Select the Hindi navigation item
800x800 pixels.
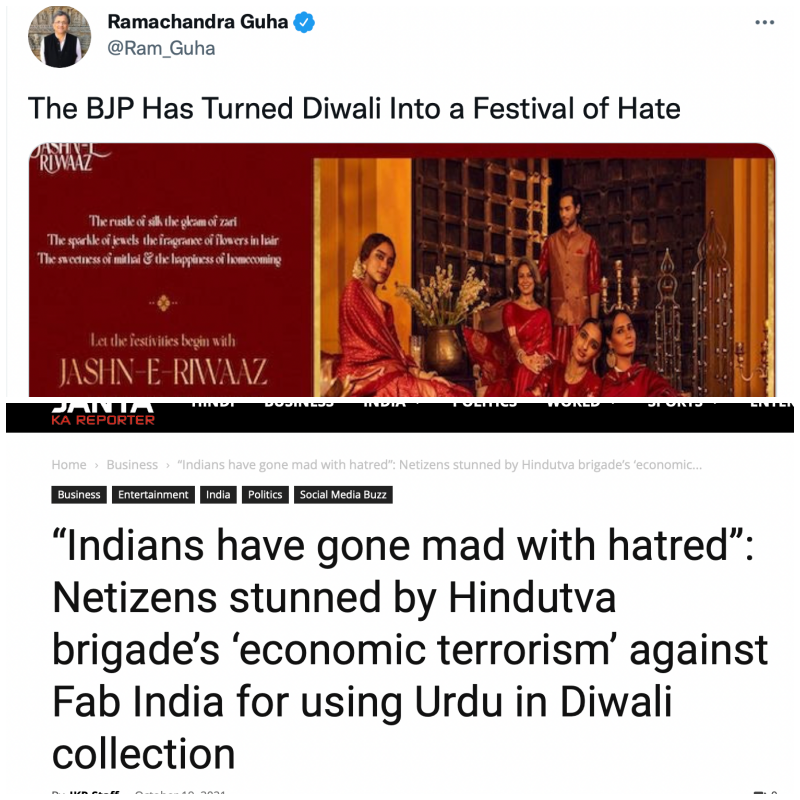pos(213,404)
